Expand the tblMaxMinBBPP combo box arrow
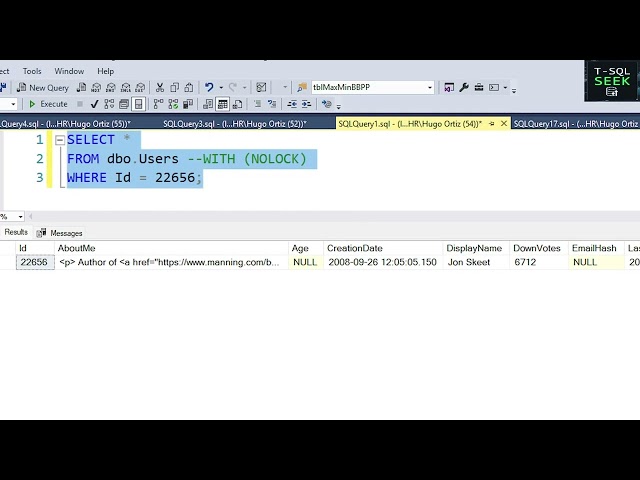Screen dimensions: 640x480 pos(430,87)
